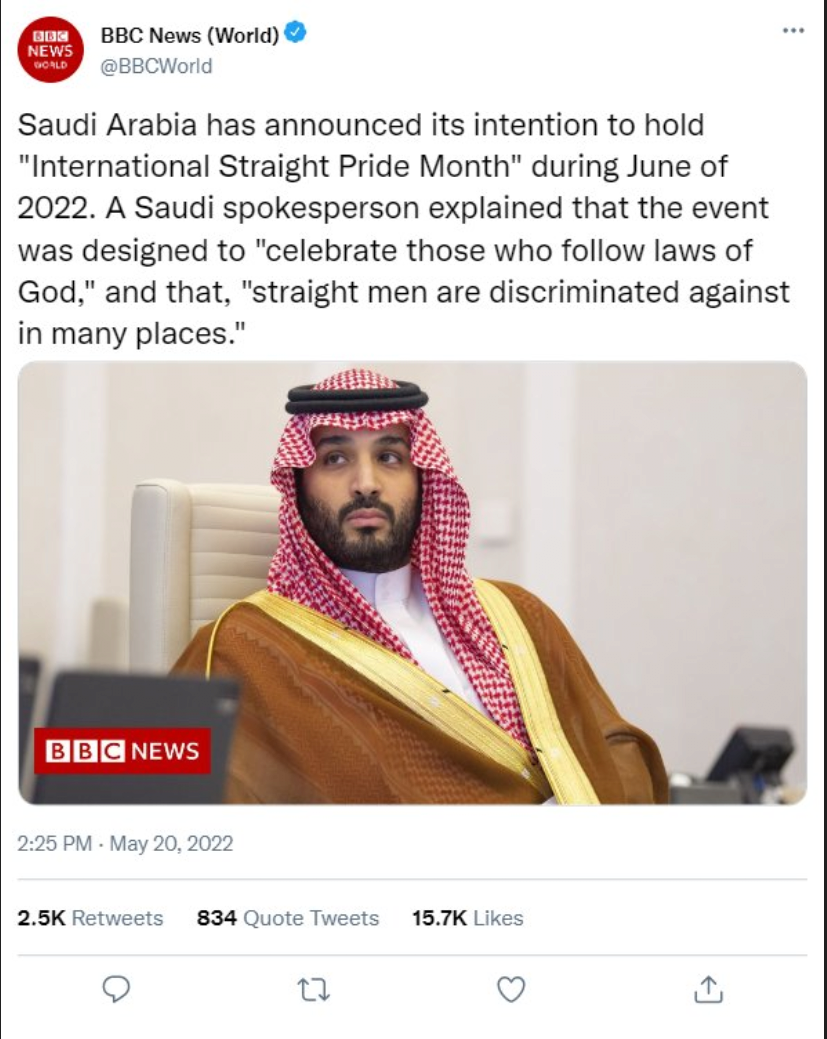View the 834 Quote Tweets list

(288, 918)
